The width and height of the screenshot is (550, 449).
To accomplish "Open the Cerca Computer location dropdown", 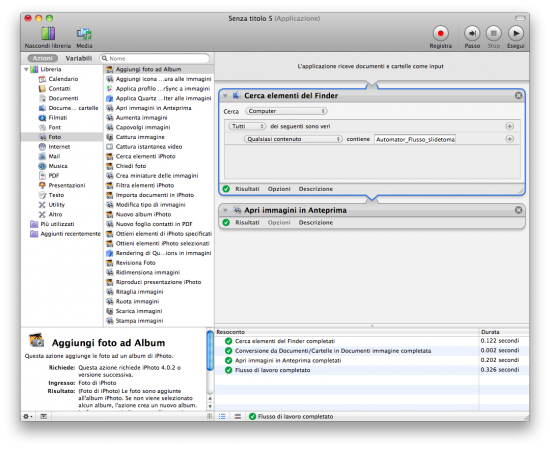I will 286,111.
